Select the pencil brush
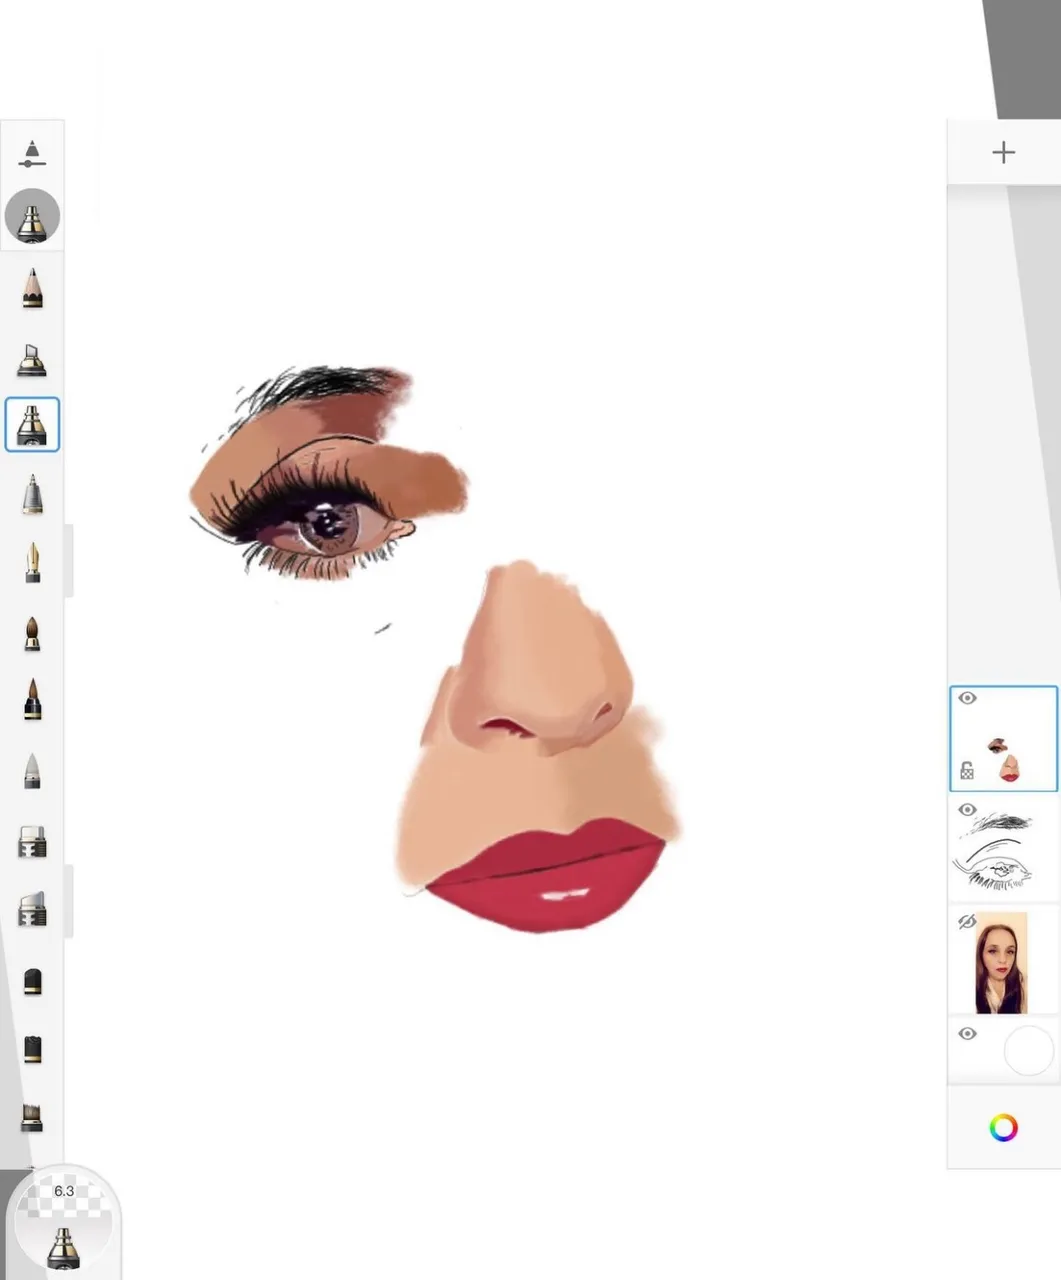 (x=32, y=288)
